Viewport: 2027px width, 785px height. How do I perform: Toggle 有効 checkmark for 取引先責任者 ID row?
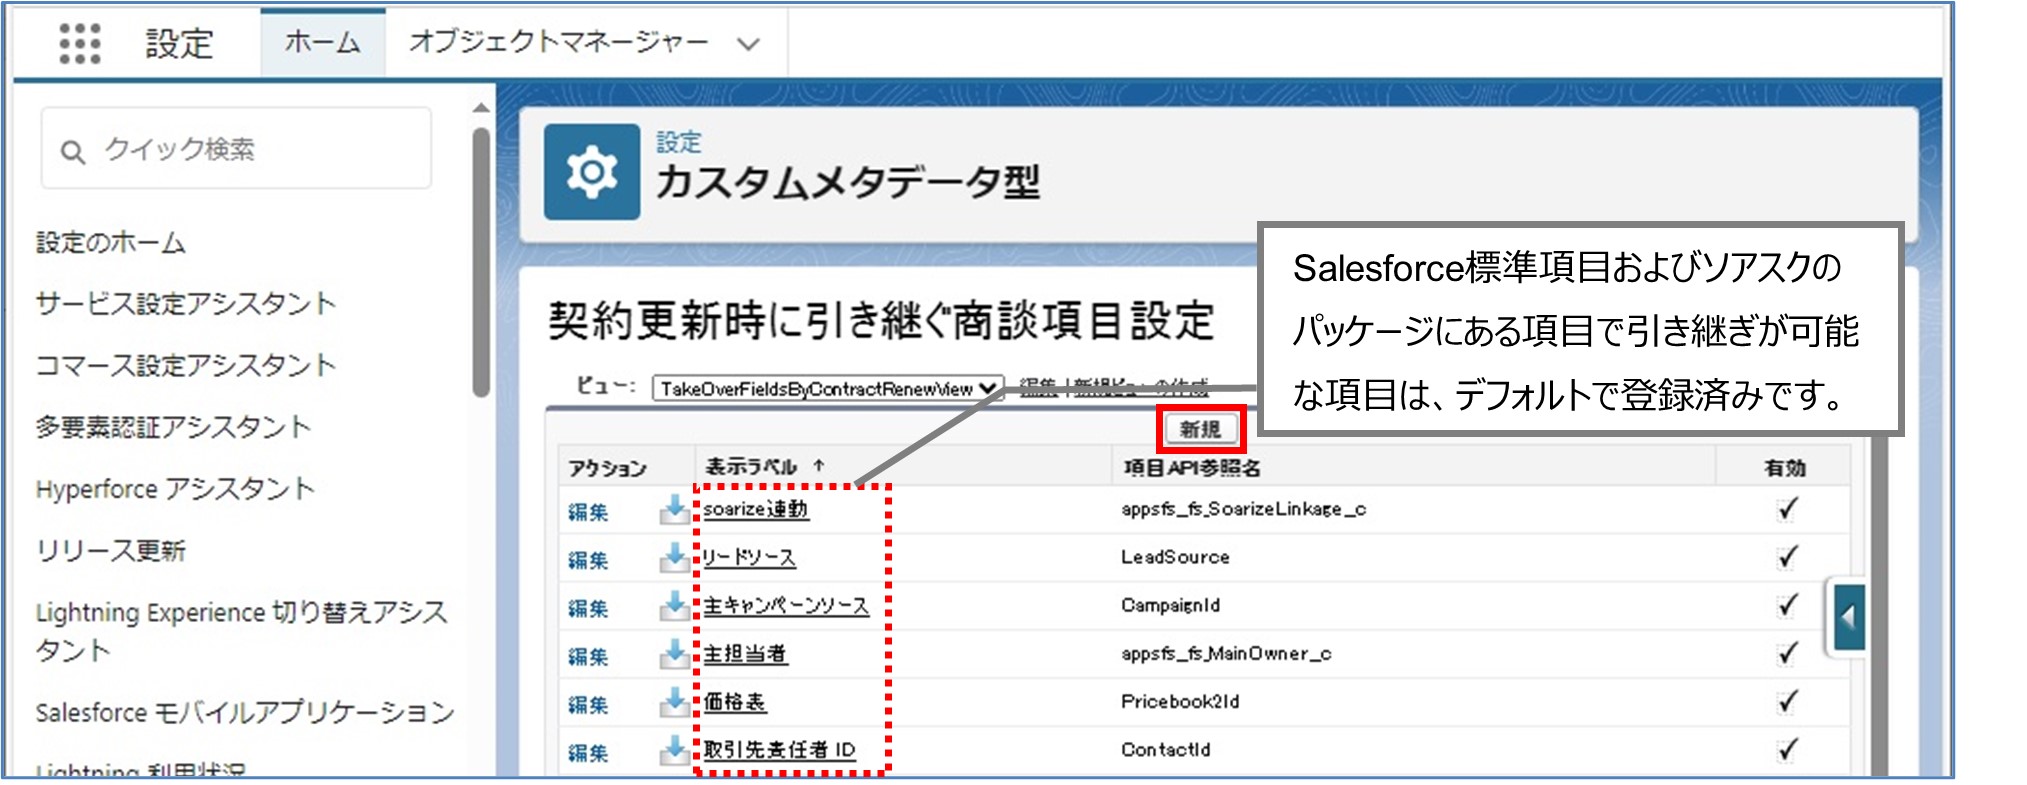(1787, 749)
